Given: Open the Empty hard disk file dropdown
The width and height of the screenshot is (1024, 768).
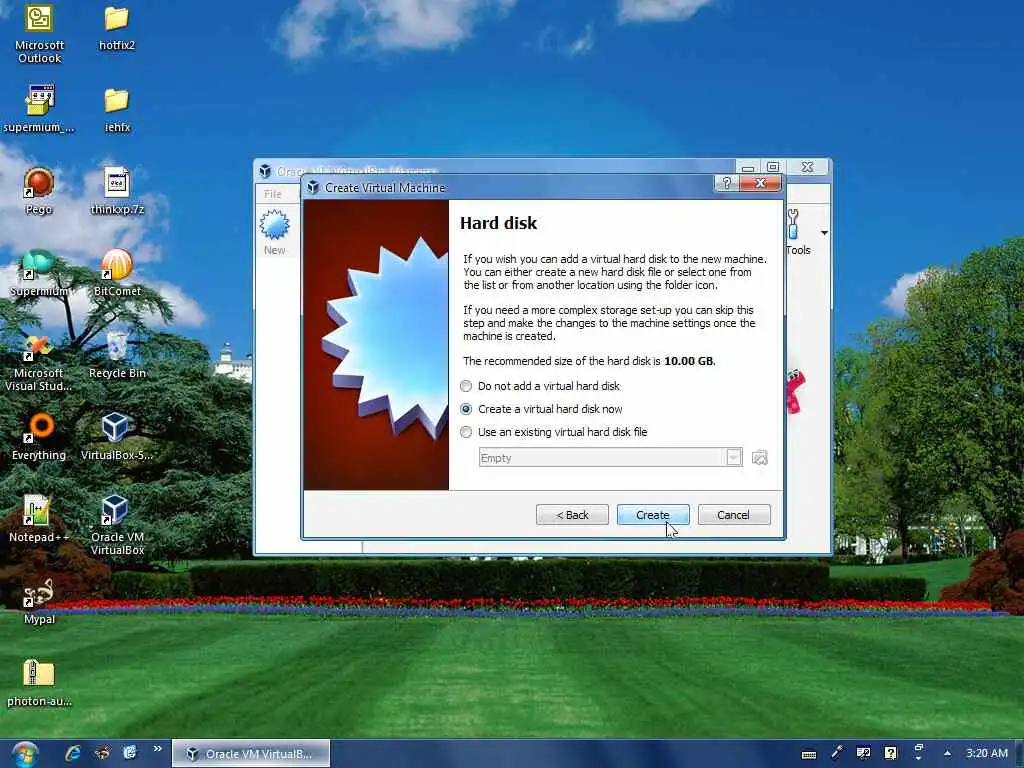Looking at the screenshot, I should (x=733, y=457).
